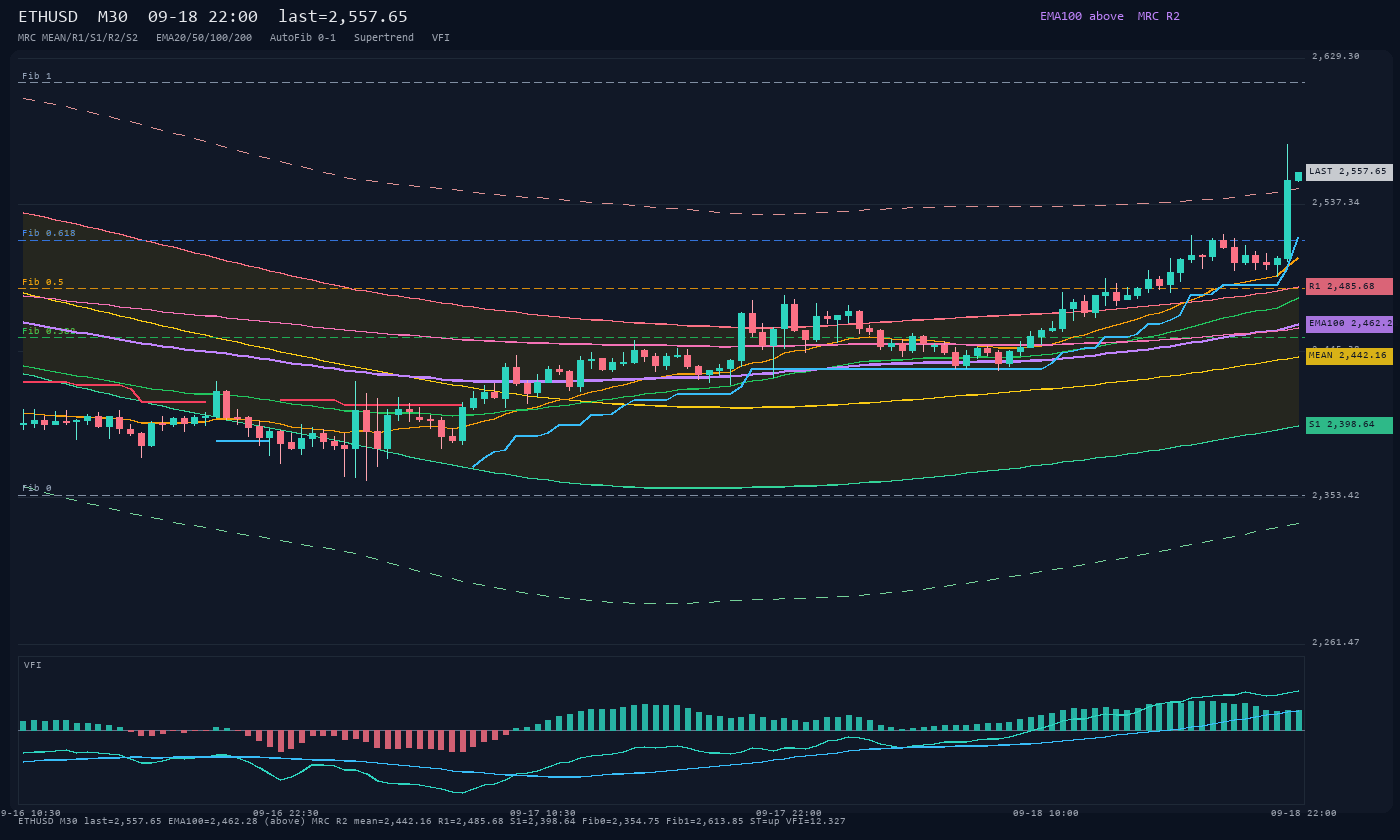Click the 'Supertrend' indicator label

(384, 38)
